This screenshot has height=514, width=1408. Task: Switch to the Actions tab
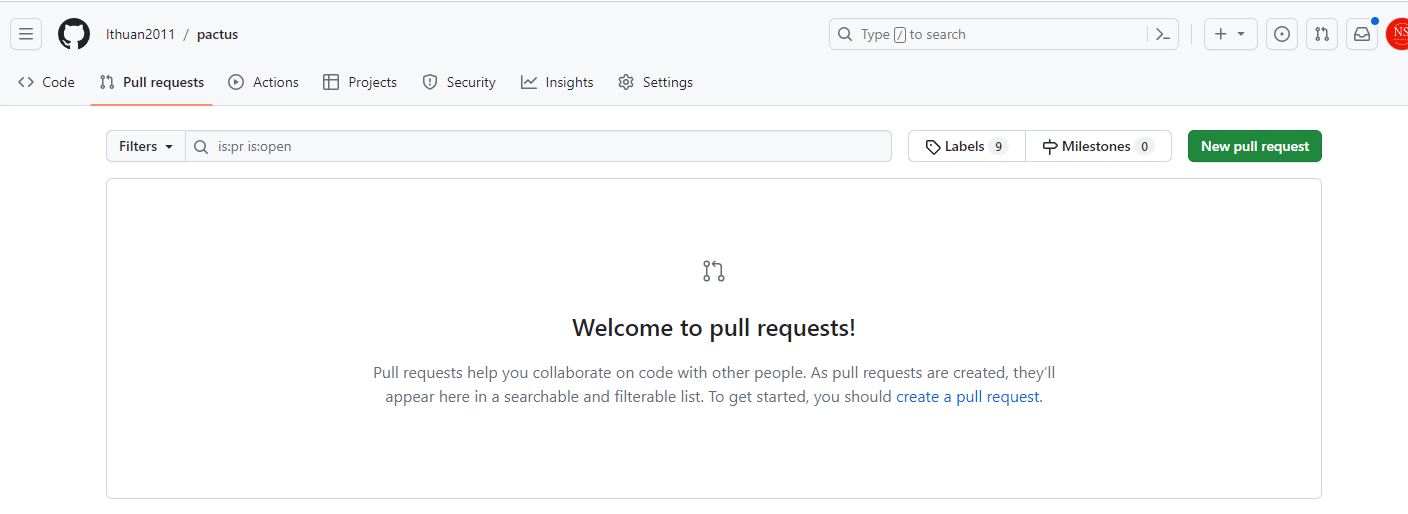tap(264, 82)
